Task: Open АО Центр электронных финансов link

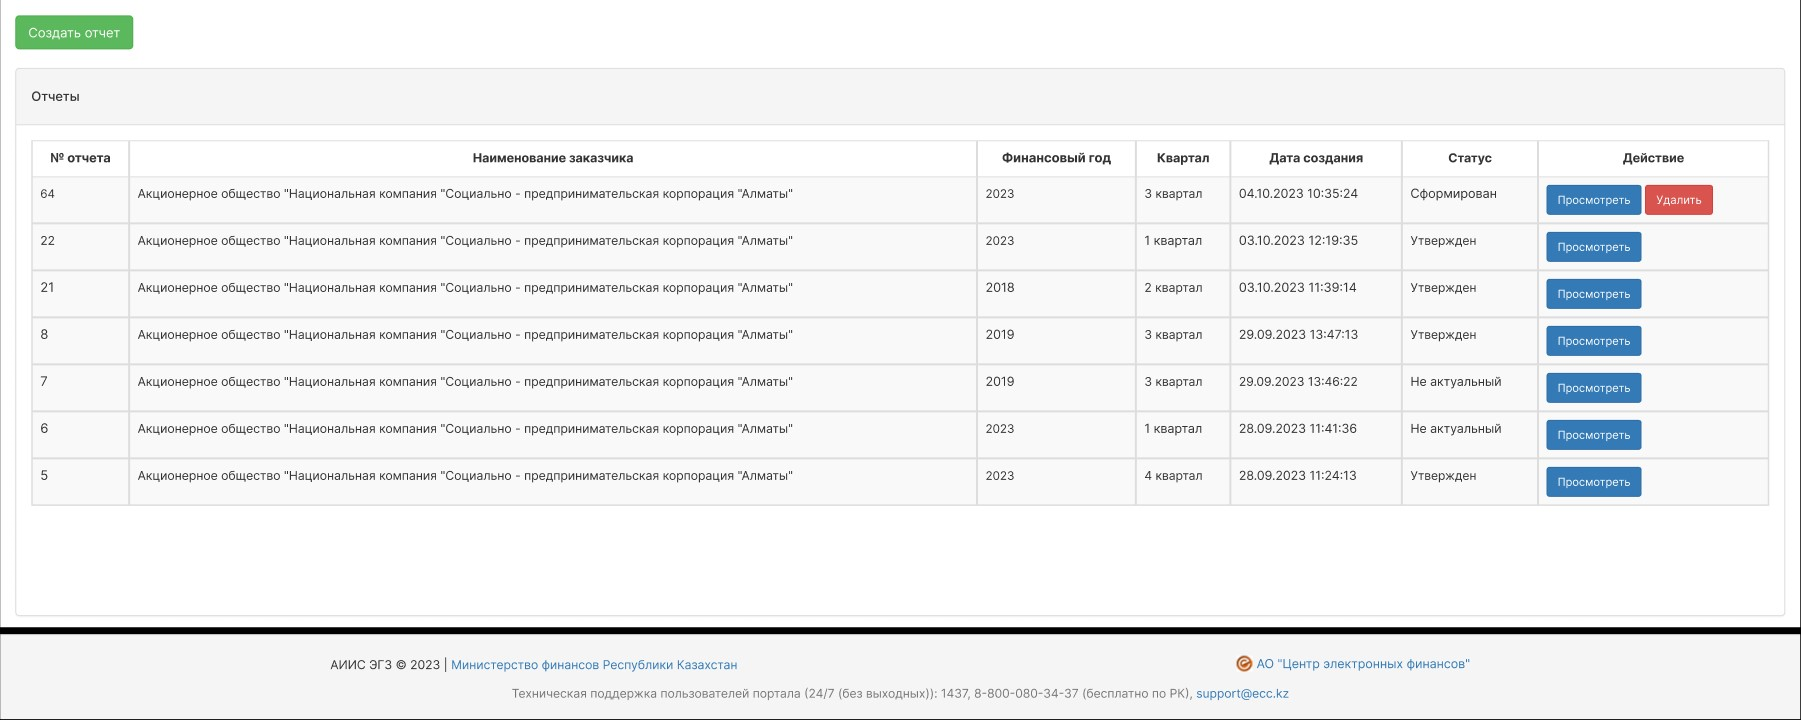Action: tap(1363, 664)
